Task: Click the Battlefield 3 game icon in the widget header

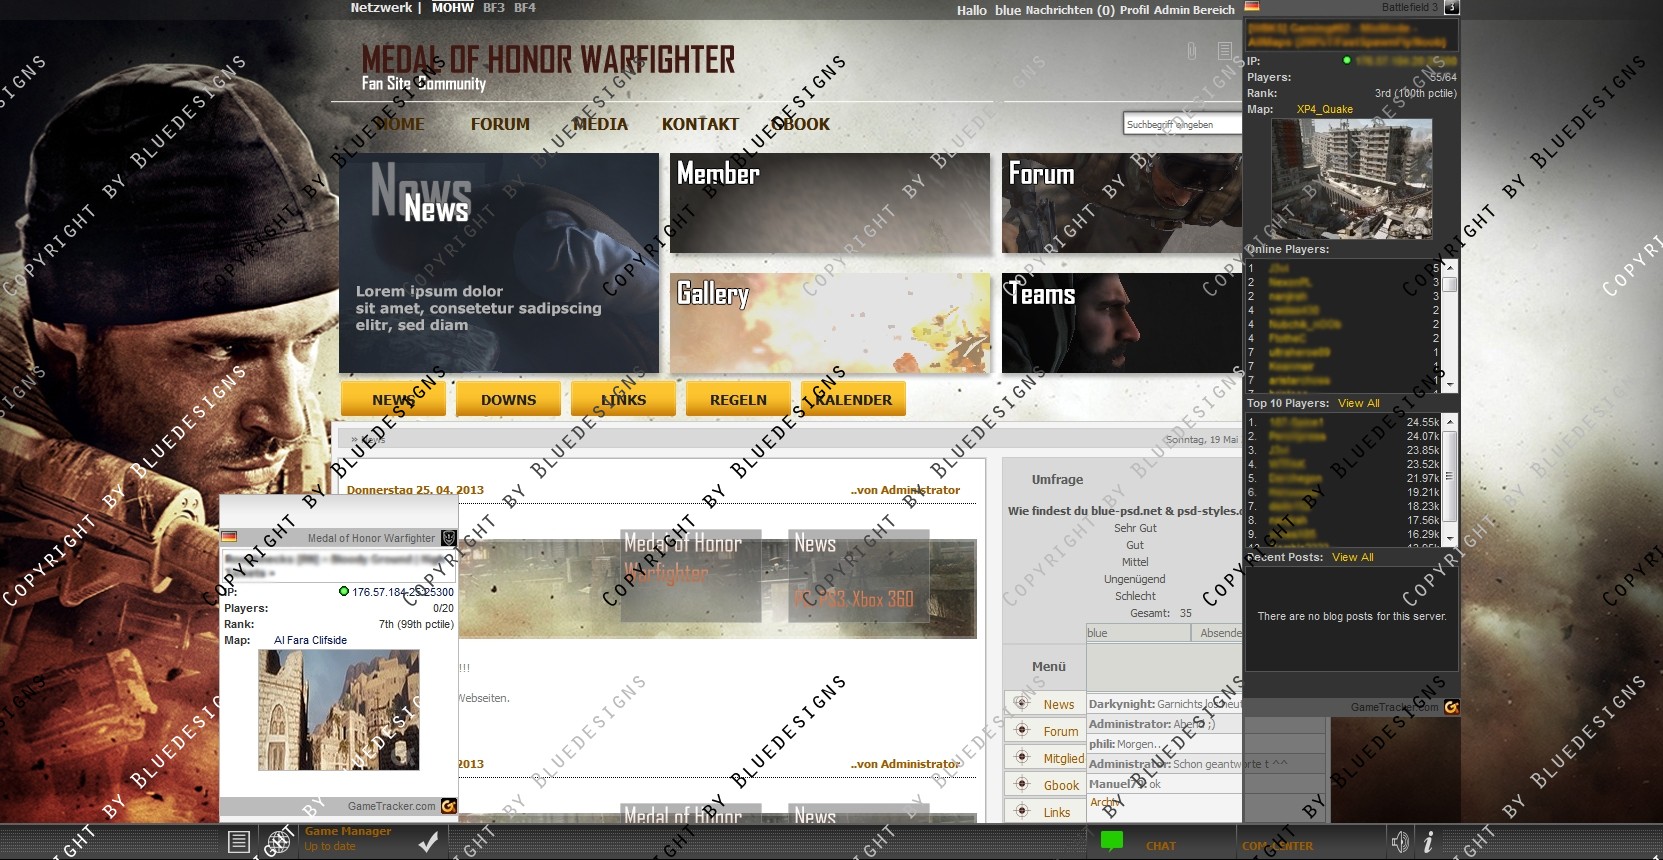Action: pyautogui.click(x=1452, y=7)
